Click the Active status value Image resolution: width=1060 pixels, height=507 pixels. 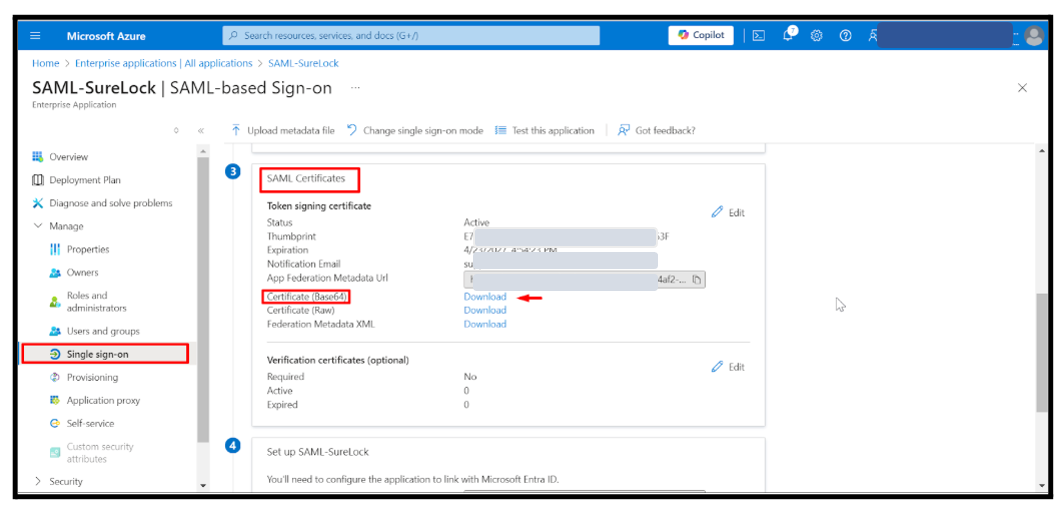[x=477, y=222]
